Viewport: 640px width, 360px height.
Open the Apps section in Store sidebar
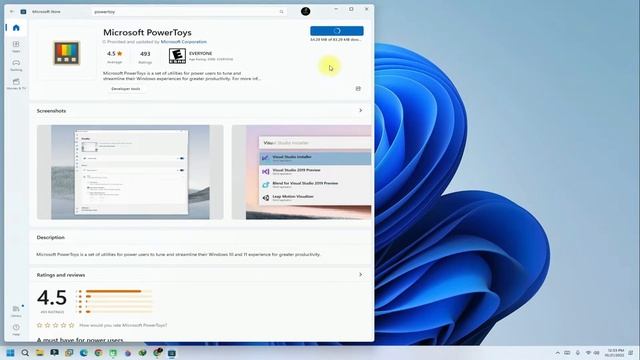click(16, 46)
